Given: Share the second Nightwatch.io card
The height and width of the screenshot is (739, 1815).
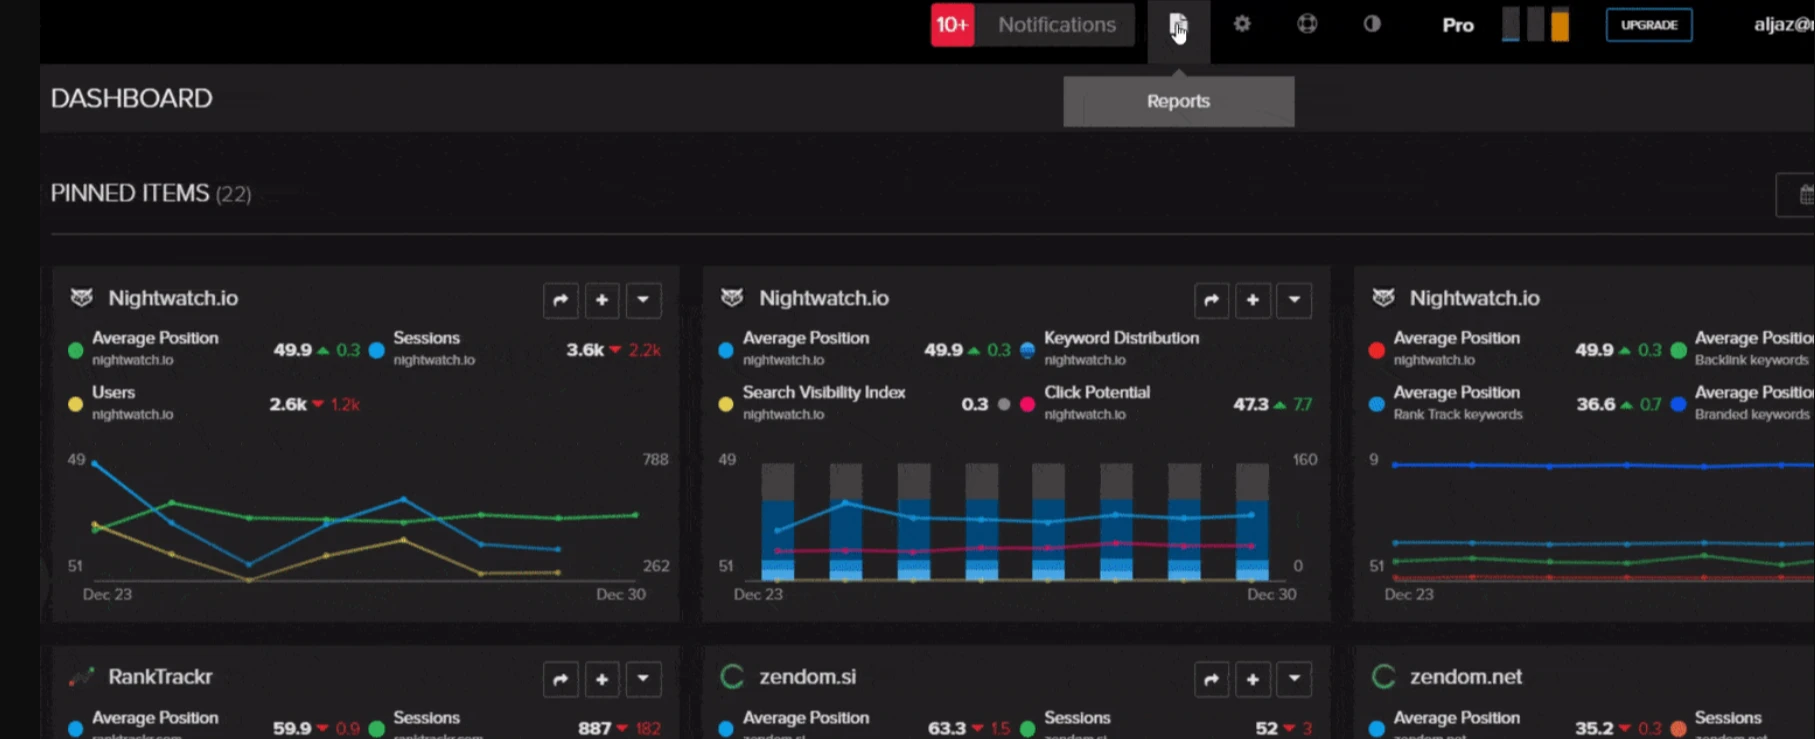Looking at the screenshot, I should click(x=1211, y=300).
